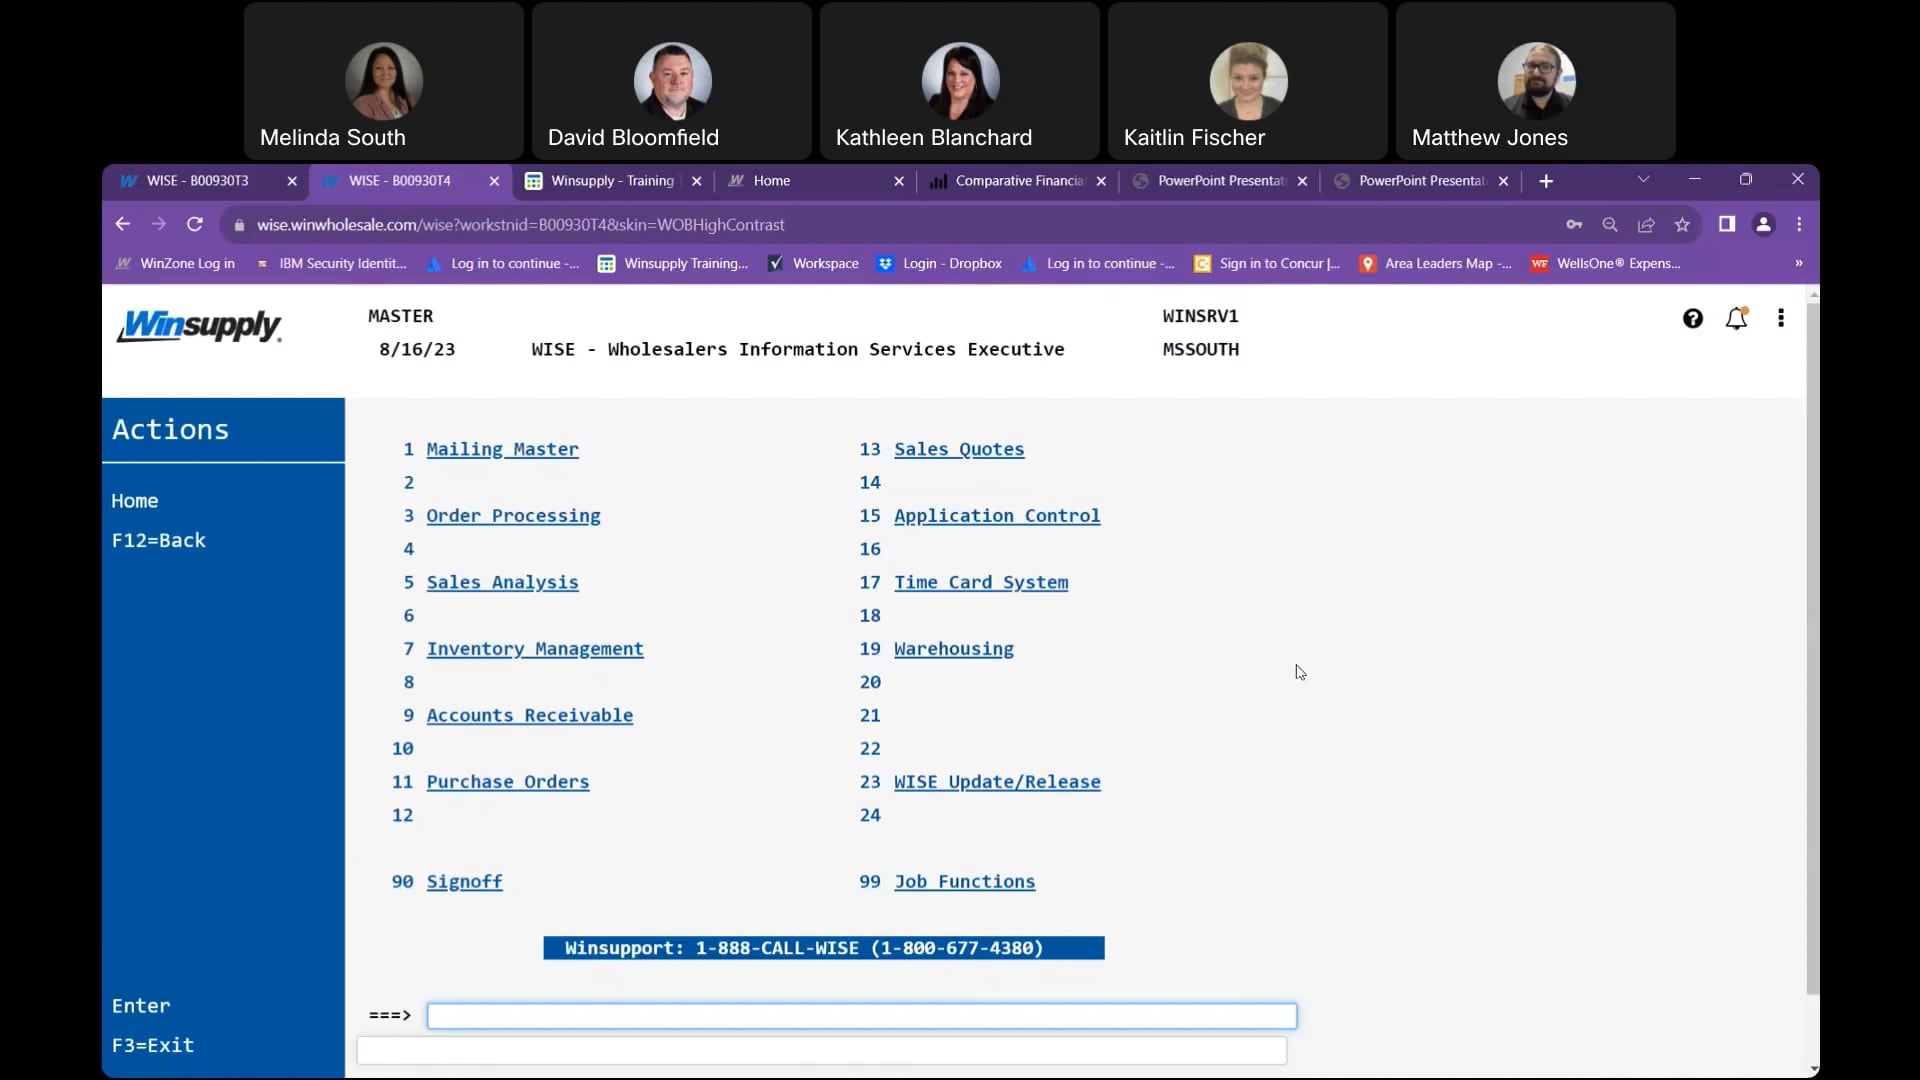Screen dimensions: 1920x1080
Task: Click the Winsupply logo
Action: click(199, 326)
